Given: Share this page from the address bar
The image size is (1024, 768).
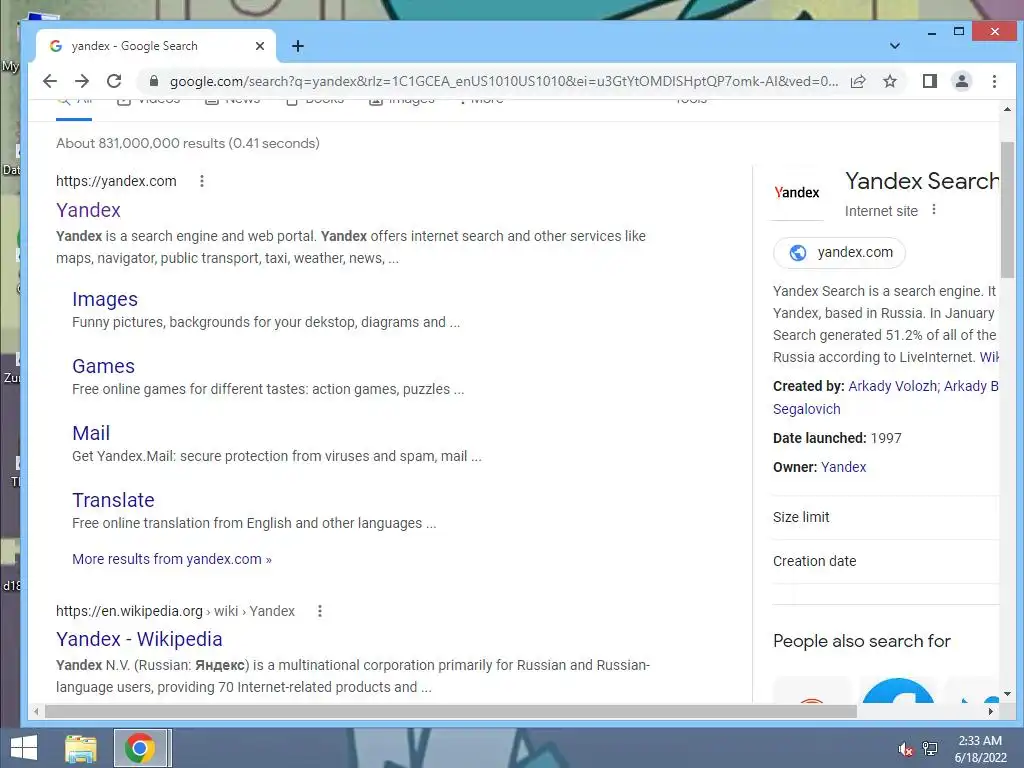Looking at the screenshot, I should [858, 81].
